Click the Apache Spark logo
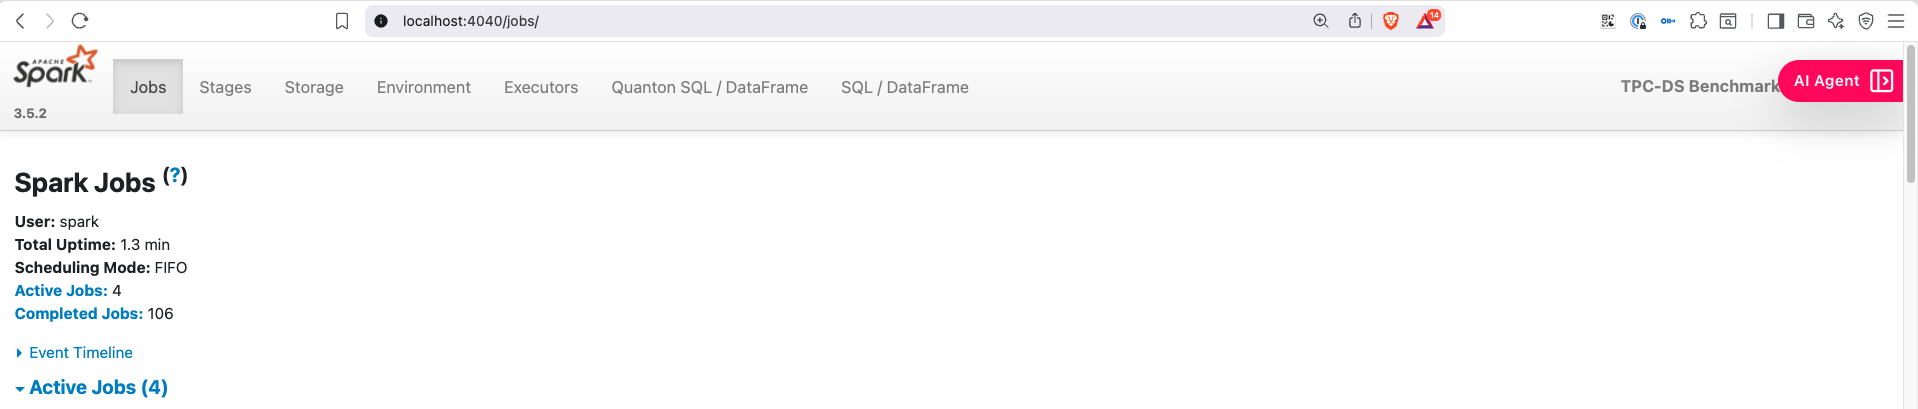Image resolution: width=1918 pixels, height=409 pixels. point(55,66)
